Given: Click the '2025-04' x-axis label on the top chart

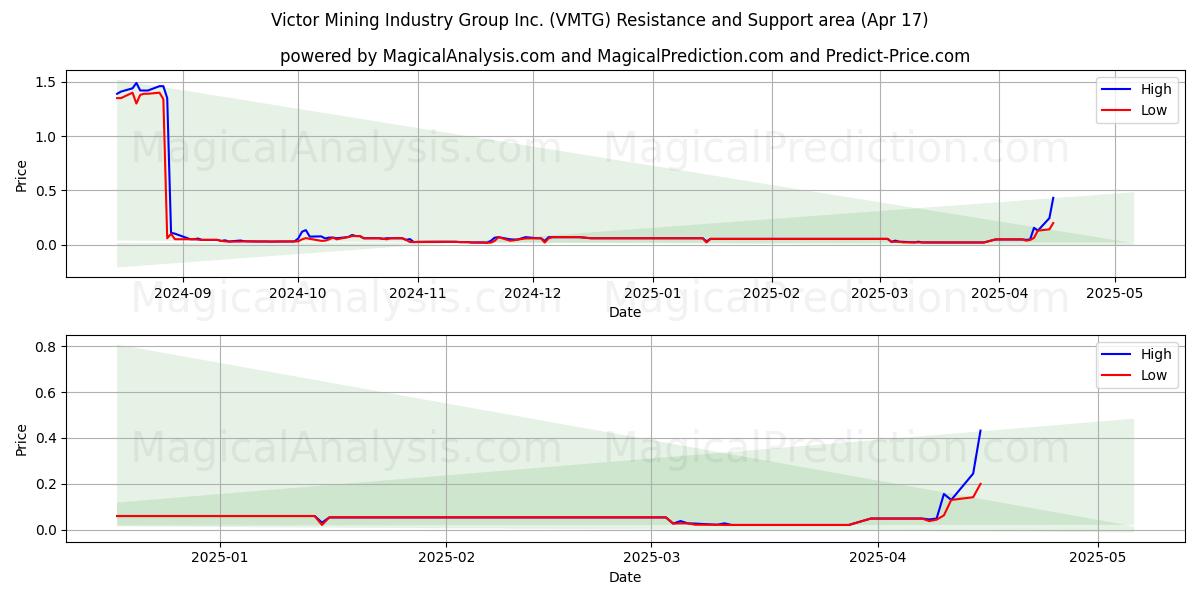Looking at the screenshot, I should point(999,294).
